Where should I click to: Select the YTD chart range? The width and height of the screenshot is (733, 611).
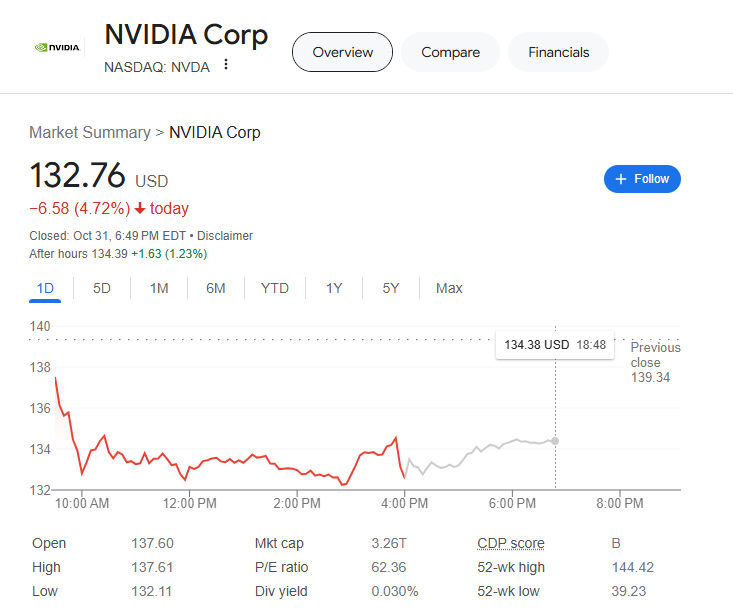tap(275, 288)
